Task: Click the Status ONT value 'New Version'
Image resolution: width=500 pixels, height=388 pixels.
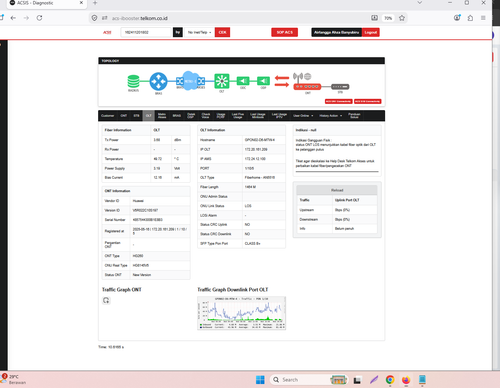Action: 142,275
